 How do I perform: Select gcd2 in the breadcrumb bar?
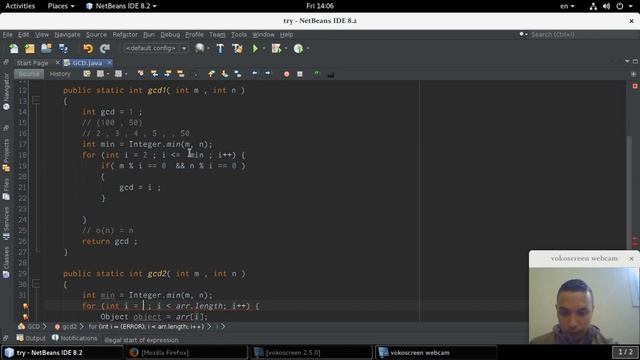(66, 327)
